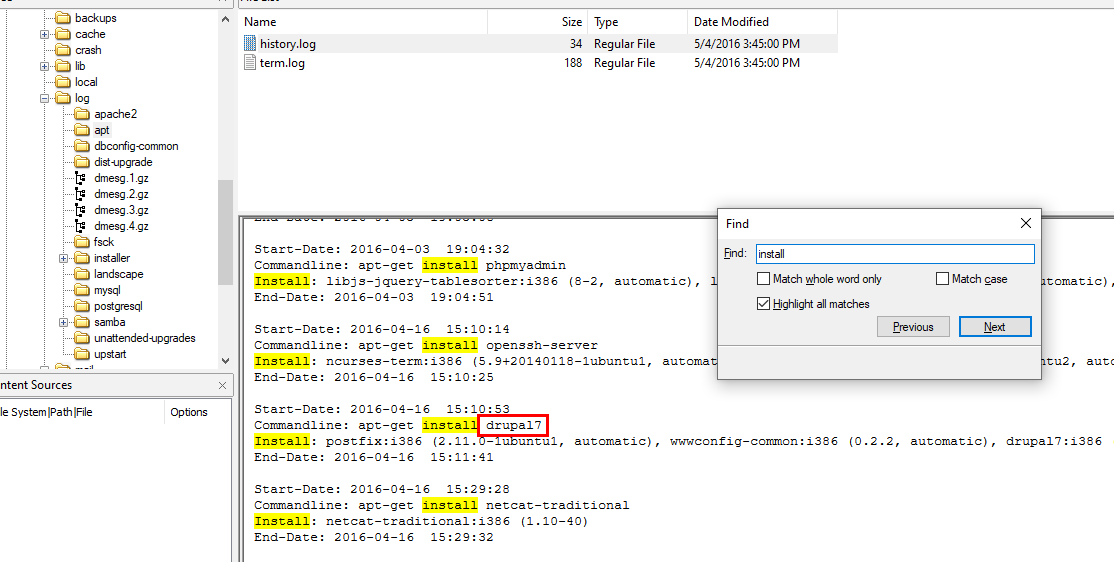Viewport: 1114px width, 562px height.
Task: Sort file list by Name column
Action: coord(363,22)
